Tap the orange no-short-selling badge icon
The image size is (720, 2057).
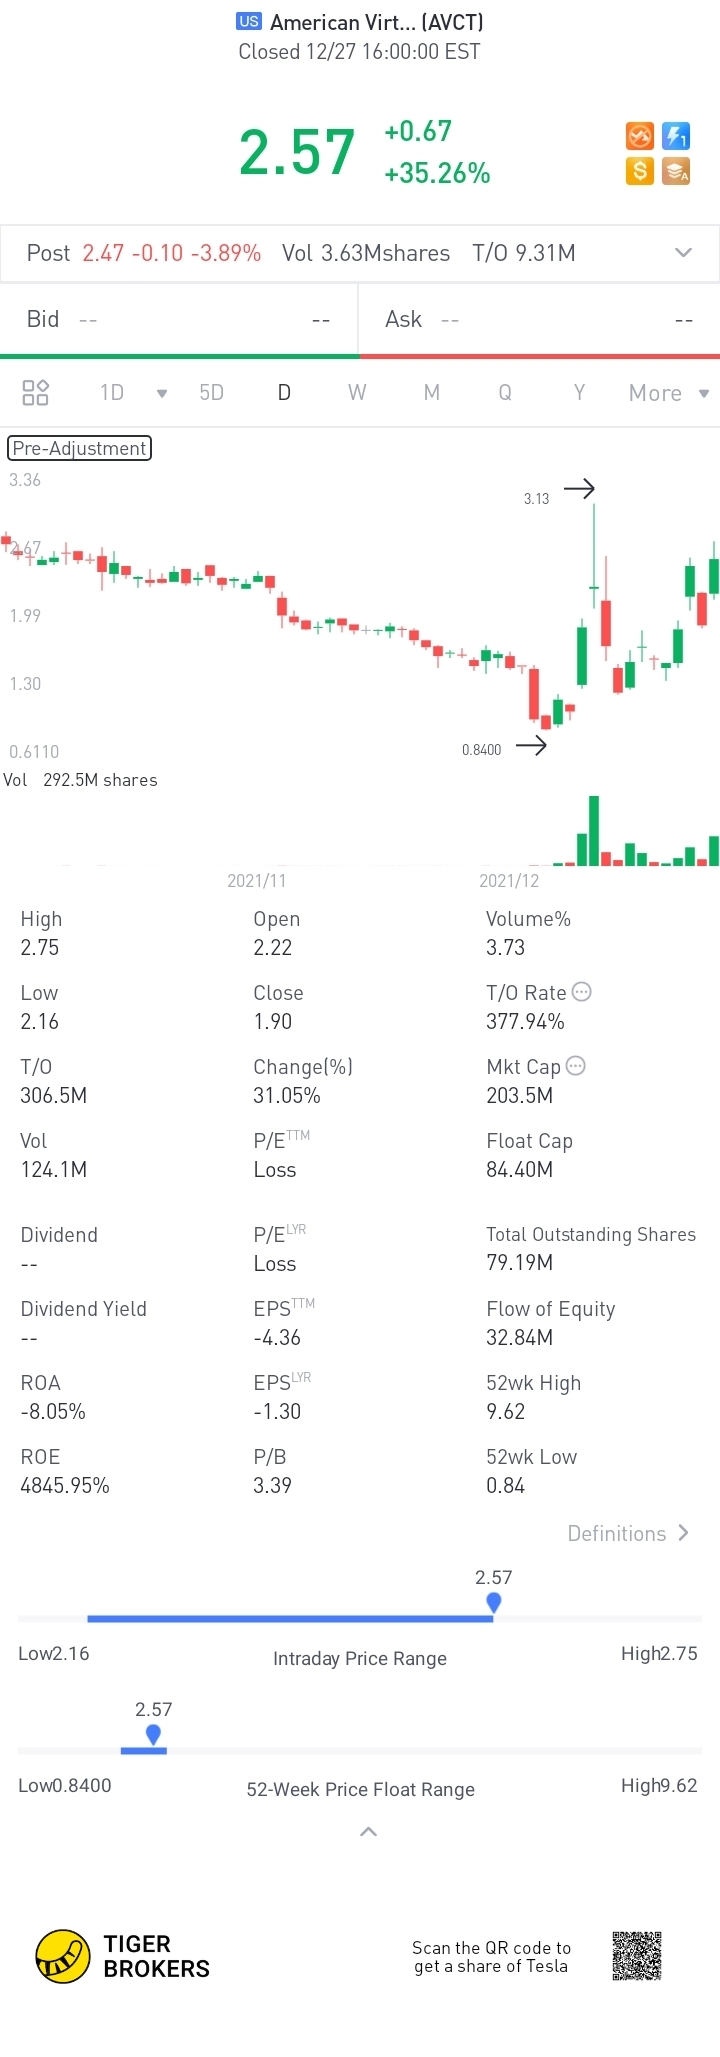pyautogui.click(x=640, y=136)
